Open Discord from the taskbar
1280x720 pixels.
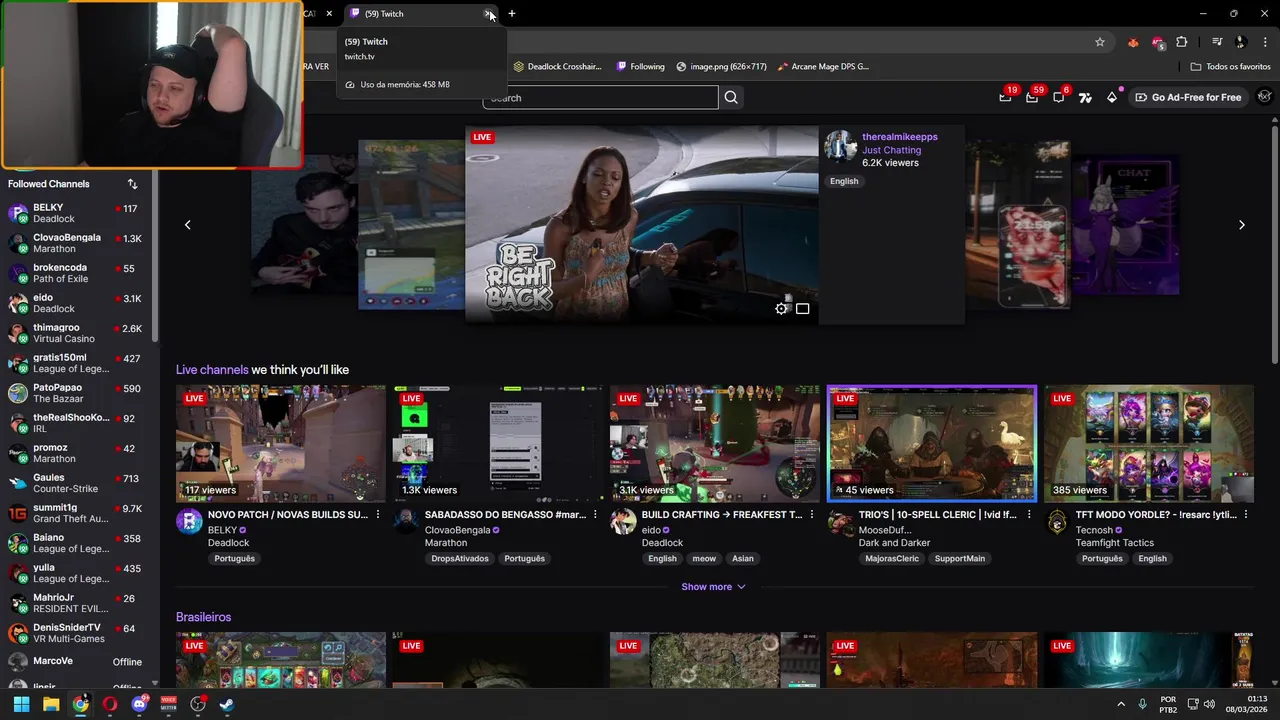(139, 704)
